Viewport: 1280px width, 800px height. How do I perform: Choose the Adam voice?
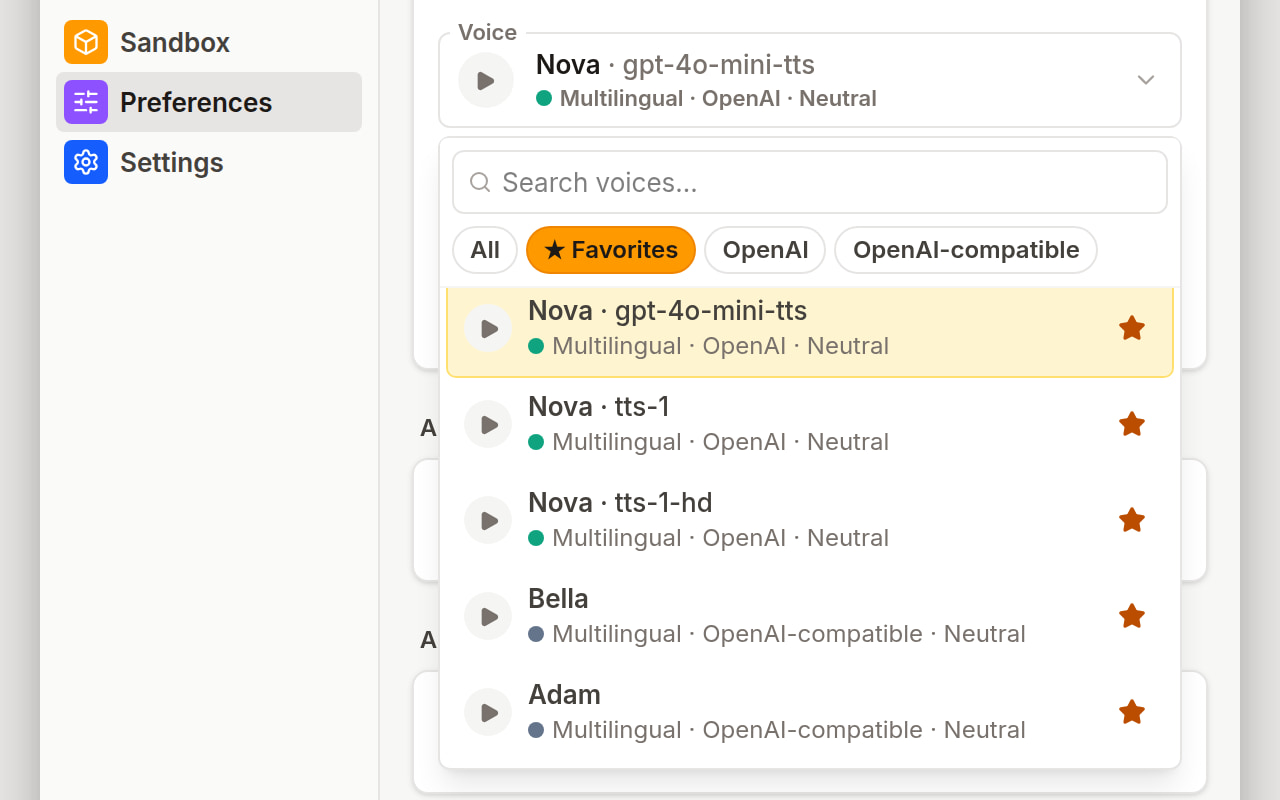click(810, 712)
